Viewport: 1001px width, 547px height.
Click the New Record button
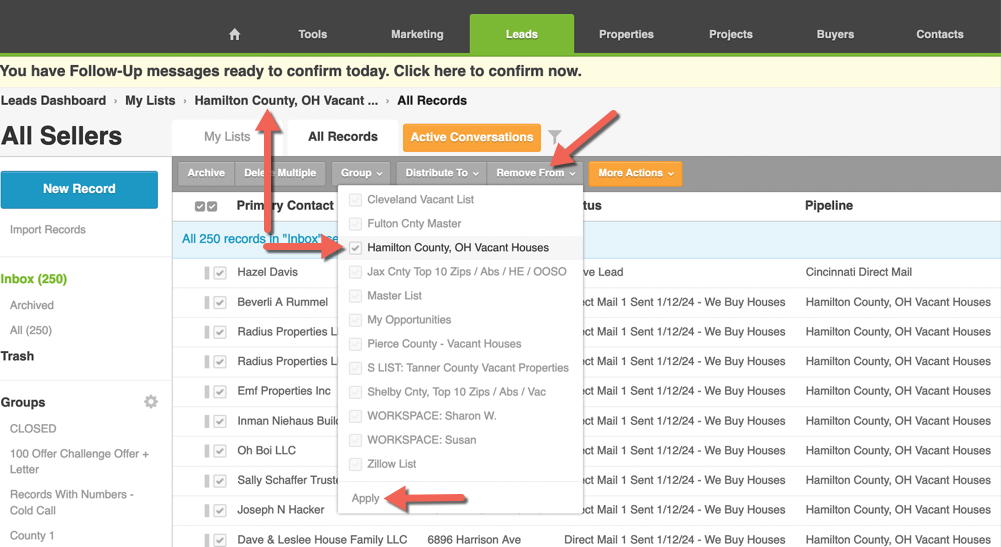click(x=79, y=189)
